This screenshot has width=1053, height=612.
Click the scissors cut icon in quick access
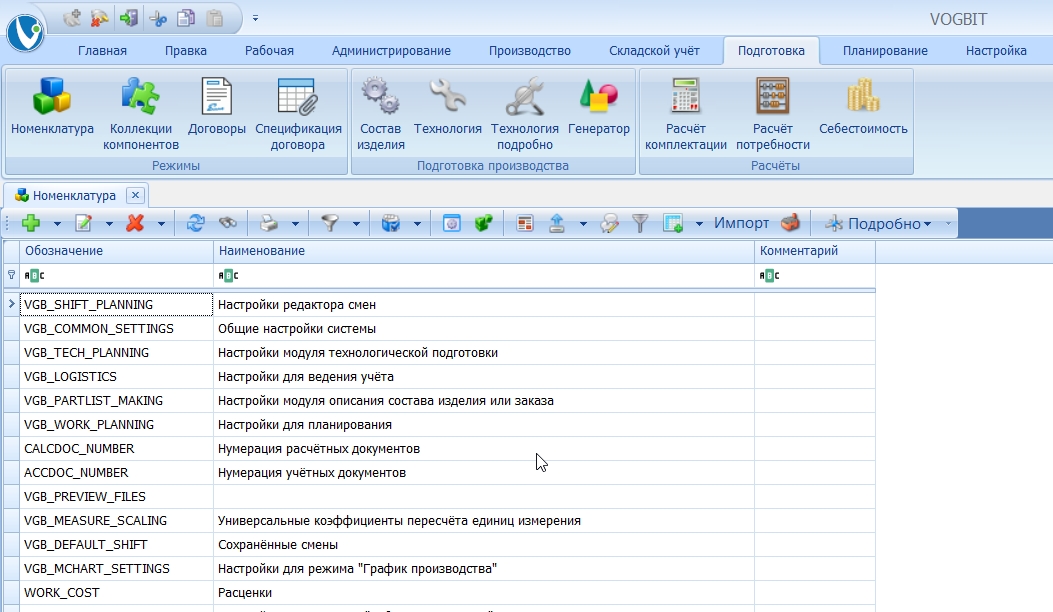[x=158, y=18]
